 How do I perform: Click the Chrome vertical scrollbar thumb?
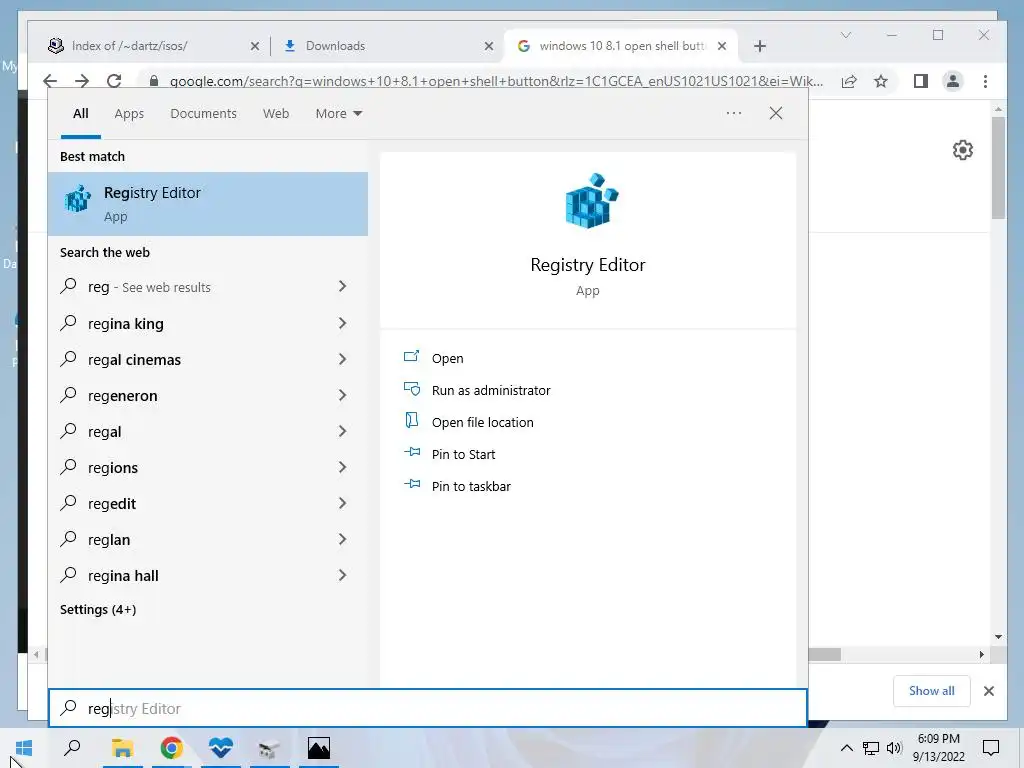click(998, 167)
